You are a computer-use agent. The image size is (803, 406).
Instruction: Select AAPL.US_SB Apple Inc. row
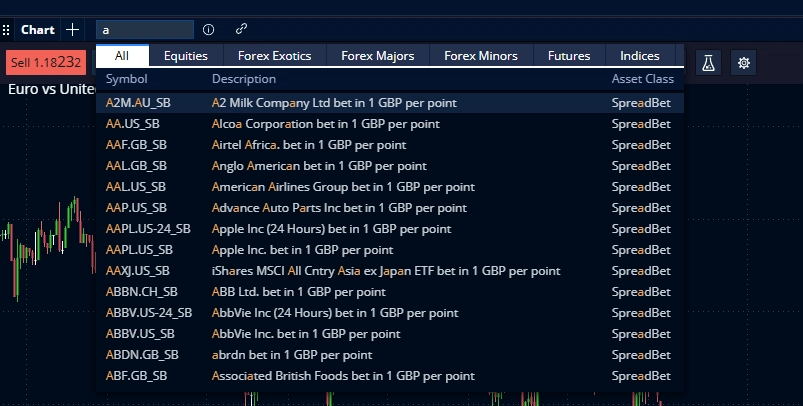point(390,250)
